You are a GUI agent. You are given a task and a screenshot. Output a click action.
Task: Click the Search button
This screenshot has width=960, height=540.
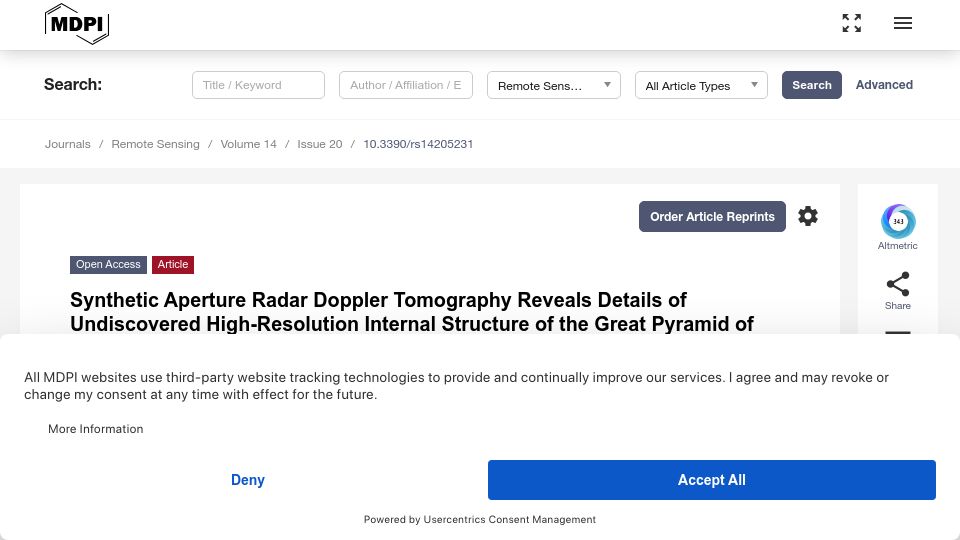tap(811, 85)
